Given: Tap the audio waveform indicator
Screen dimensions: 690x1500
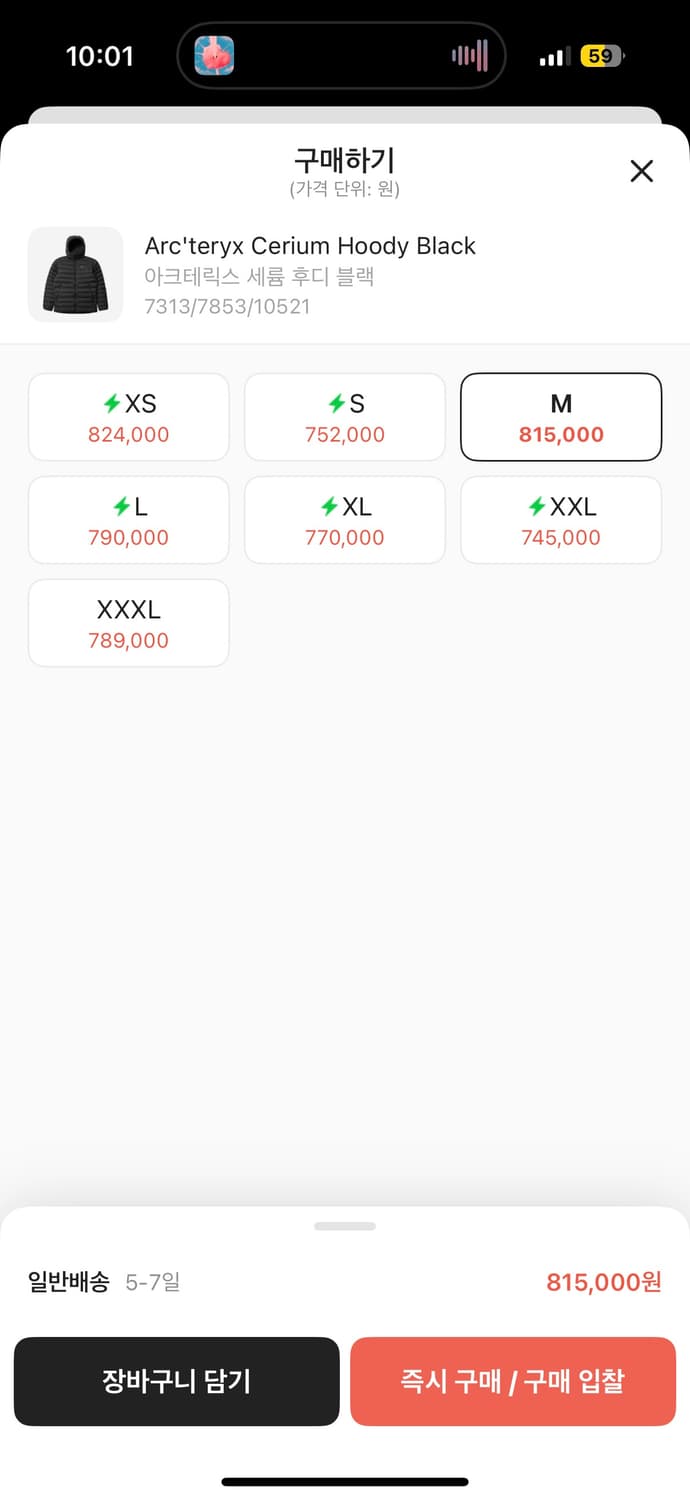Looking at the screenshot, I should pyautogui.click(x=470, y=56).
